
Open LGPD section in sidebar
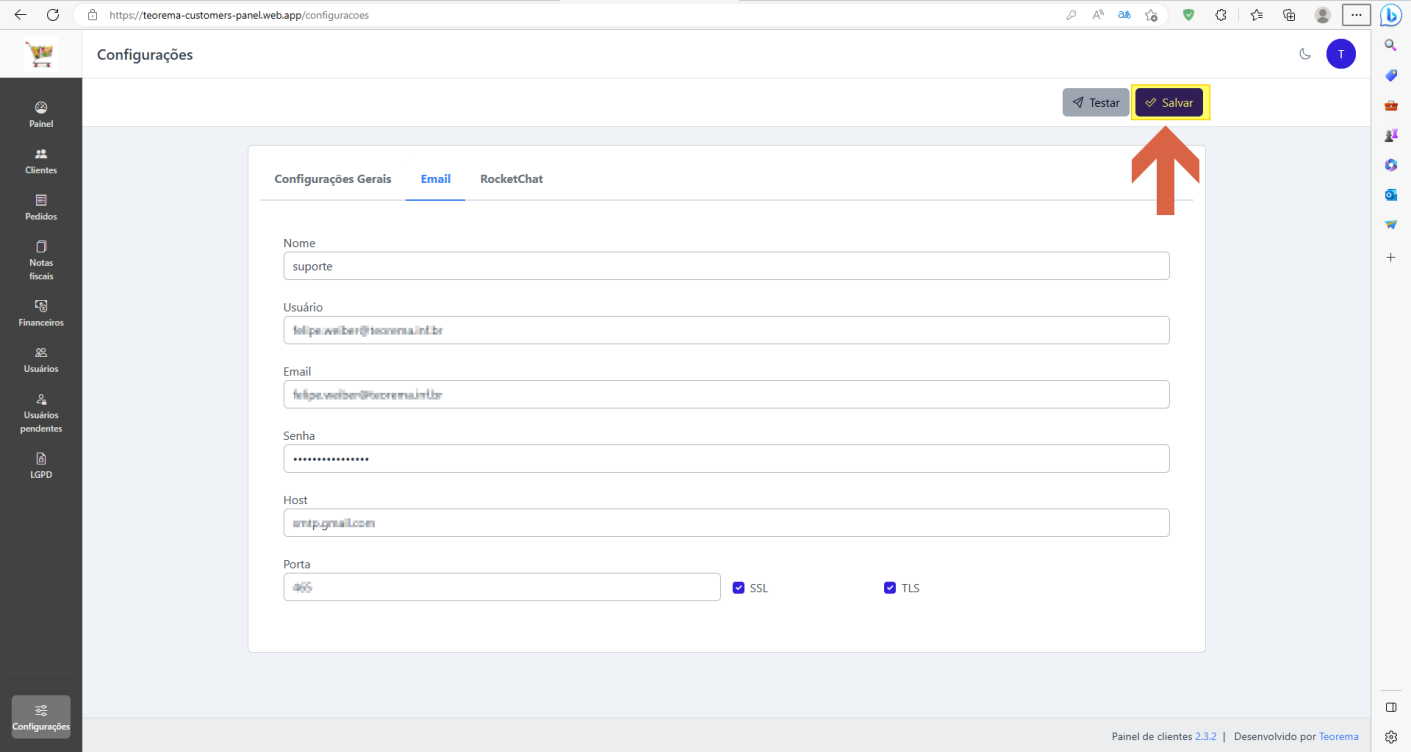41,466
